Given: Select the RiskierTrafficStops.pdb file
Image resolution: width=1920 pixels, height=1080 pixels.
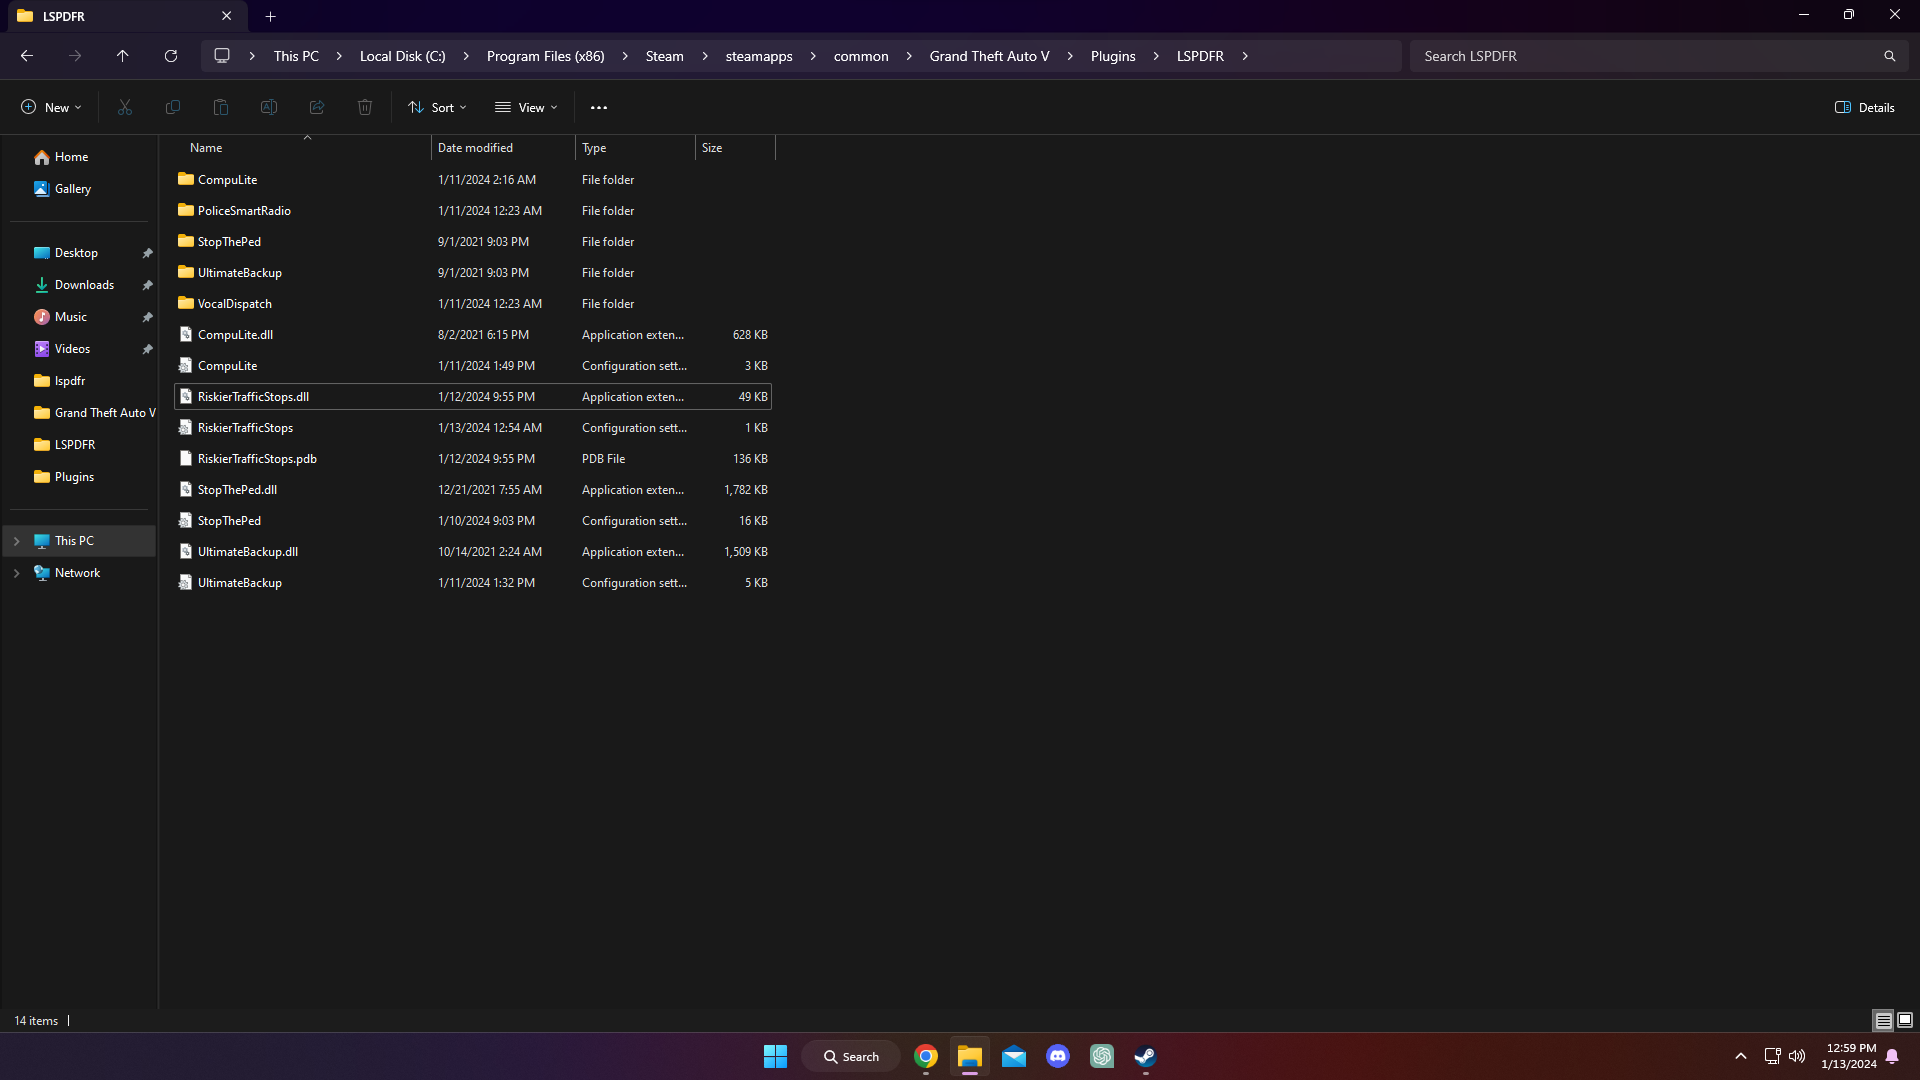Looking at the screenshot, I should click(257, 459).
